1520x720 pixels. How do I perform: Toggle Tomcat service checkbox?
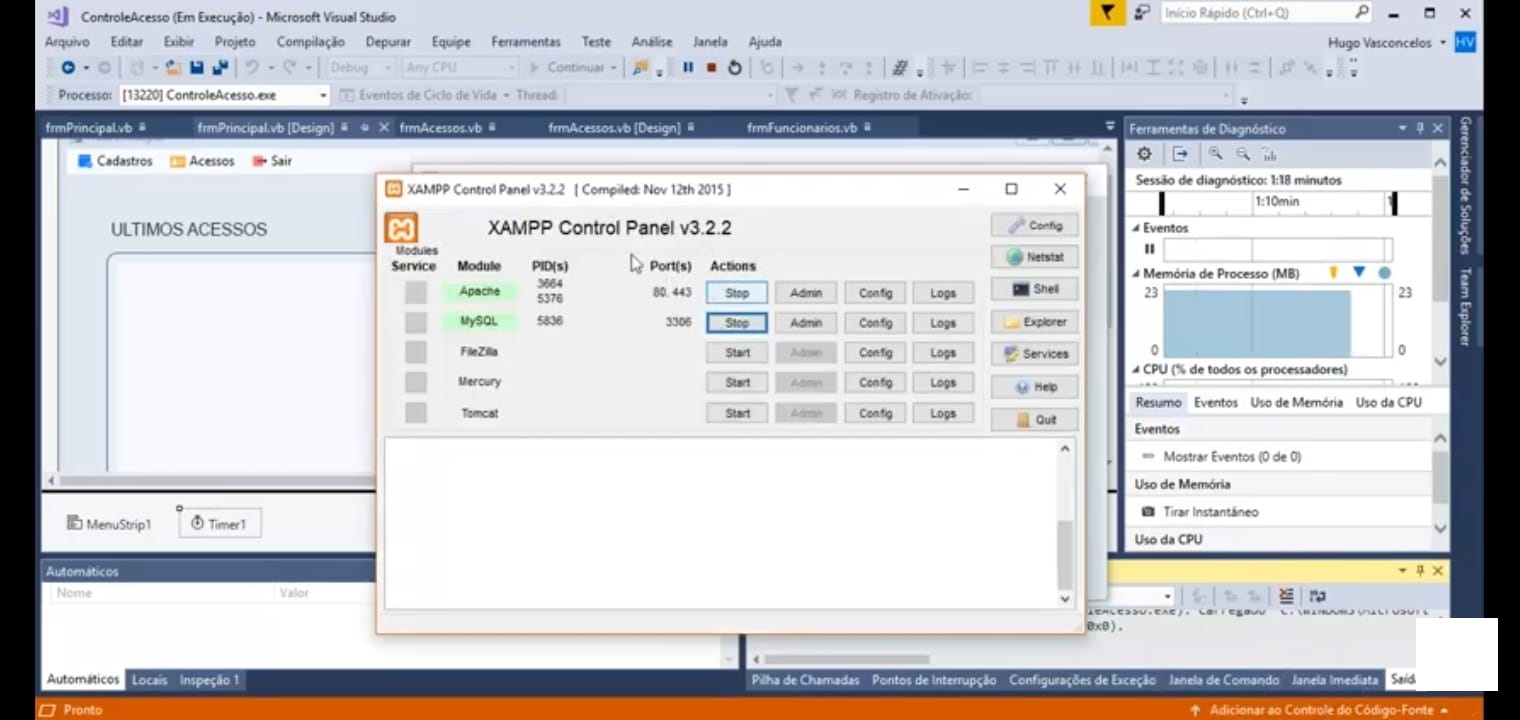click(416, 413)
